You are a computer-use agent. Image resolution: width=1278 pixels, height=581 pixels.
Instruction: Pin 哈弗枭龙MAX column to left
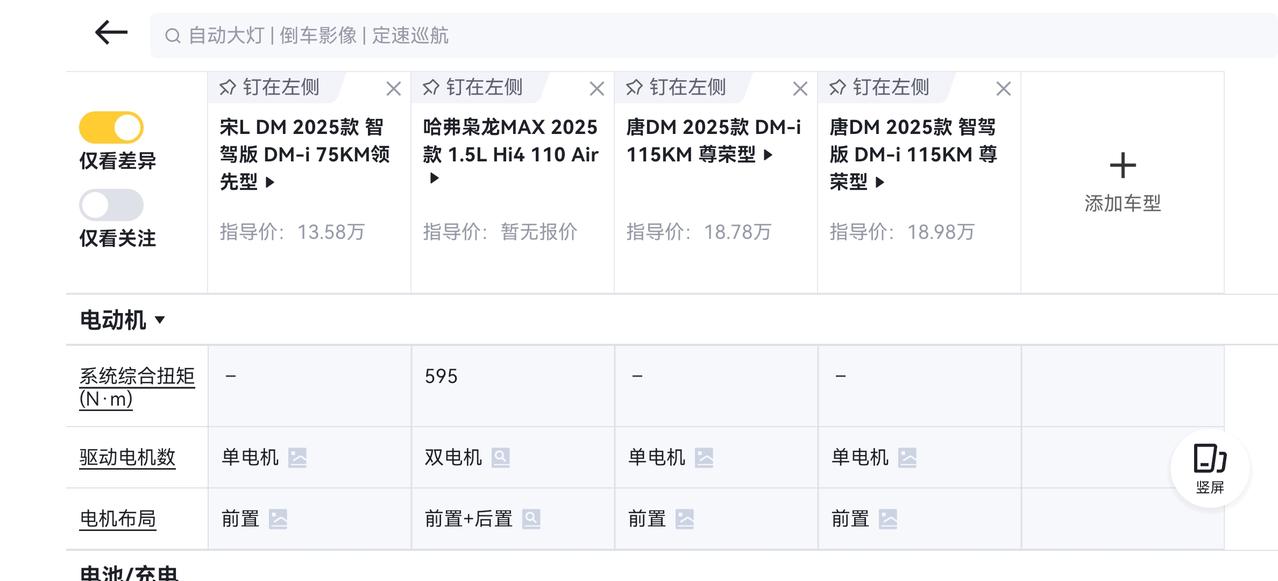tap(472, 87)
